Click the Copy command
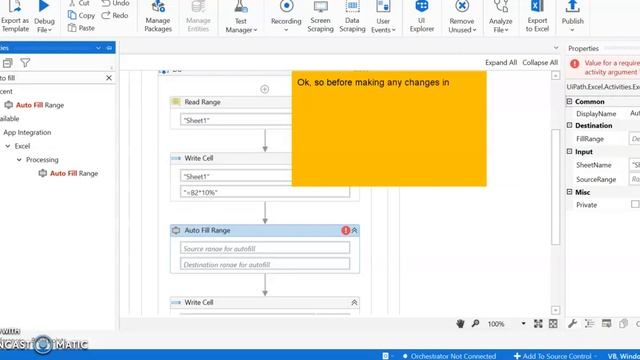The width and height of the screenshot is (640, 360). (81, 16)
